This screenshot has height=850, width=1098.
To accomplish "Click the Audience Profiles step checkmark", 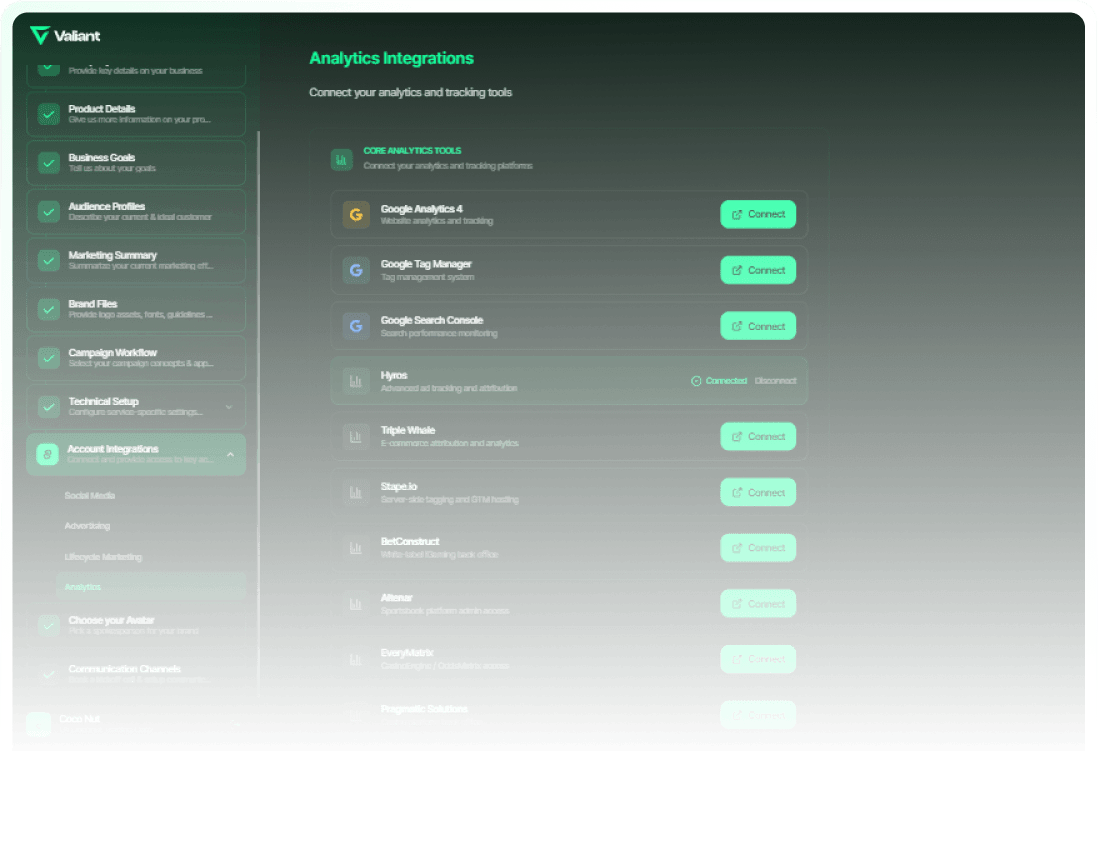I will point(48,211).
